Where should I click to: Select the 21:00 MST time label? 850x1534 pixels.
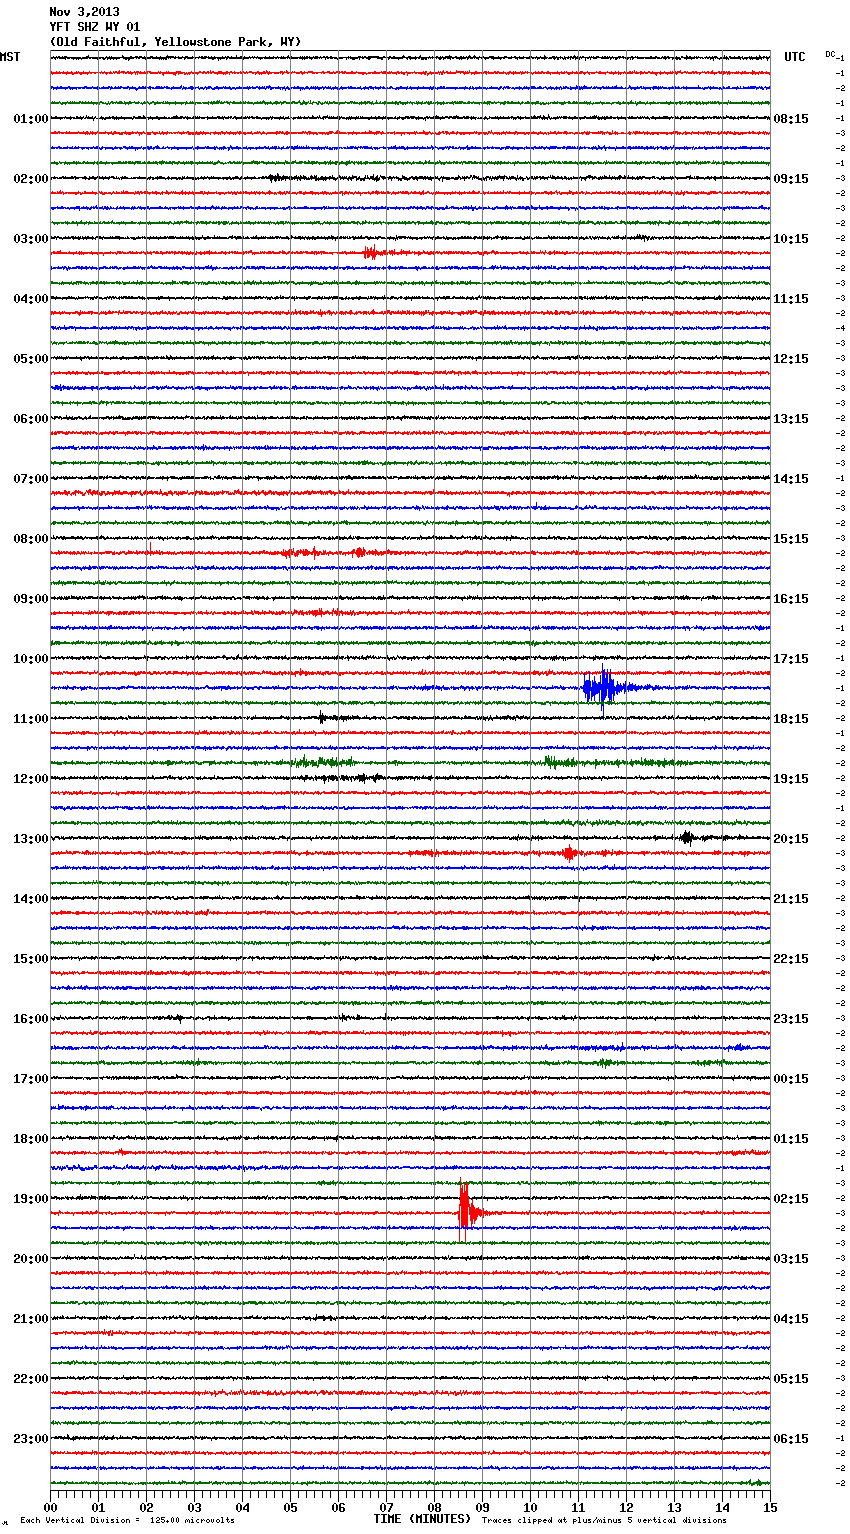click(31, 1319)
